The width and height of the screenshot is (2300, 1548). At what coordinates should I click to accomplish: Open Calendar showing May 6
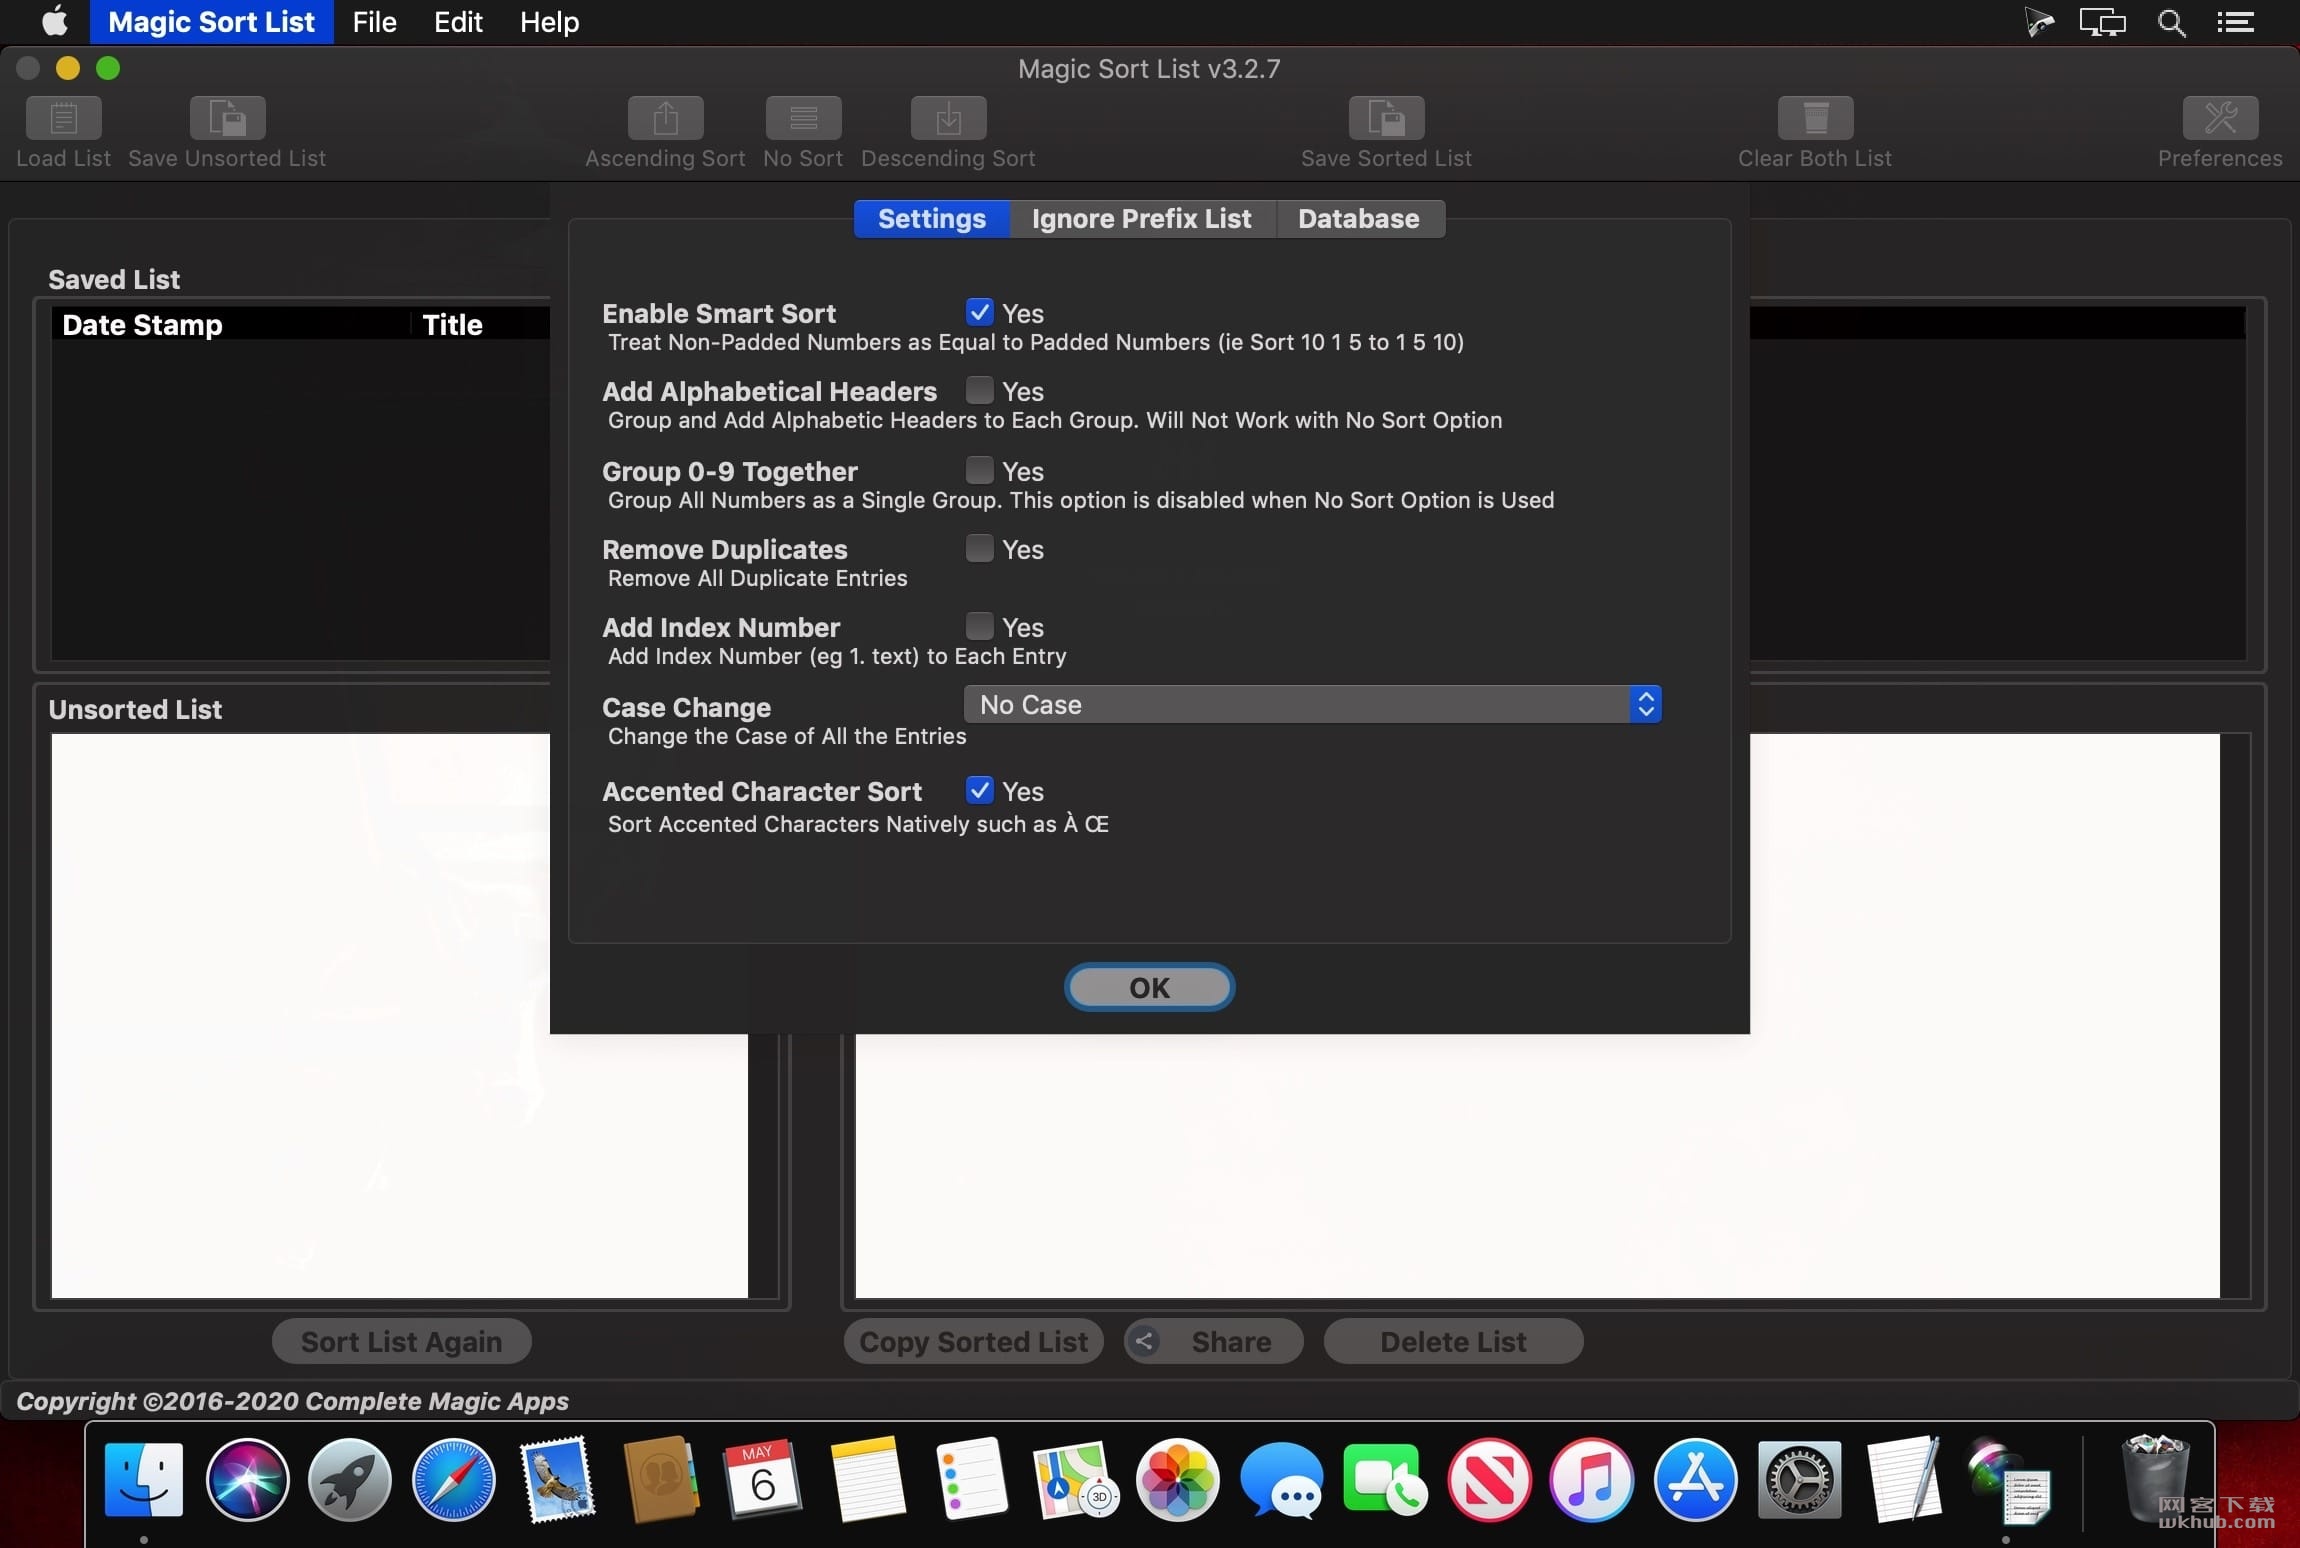coord(763,1480)
